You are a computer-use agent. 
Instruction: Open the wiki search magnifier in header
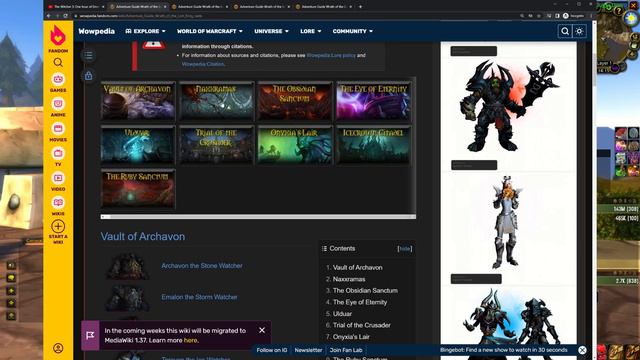coord(565,31)
